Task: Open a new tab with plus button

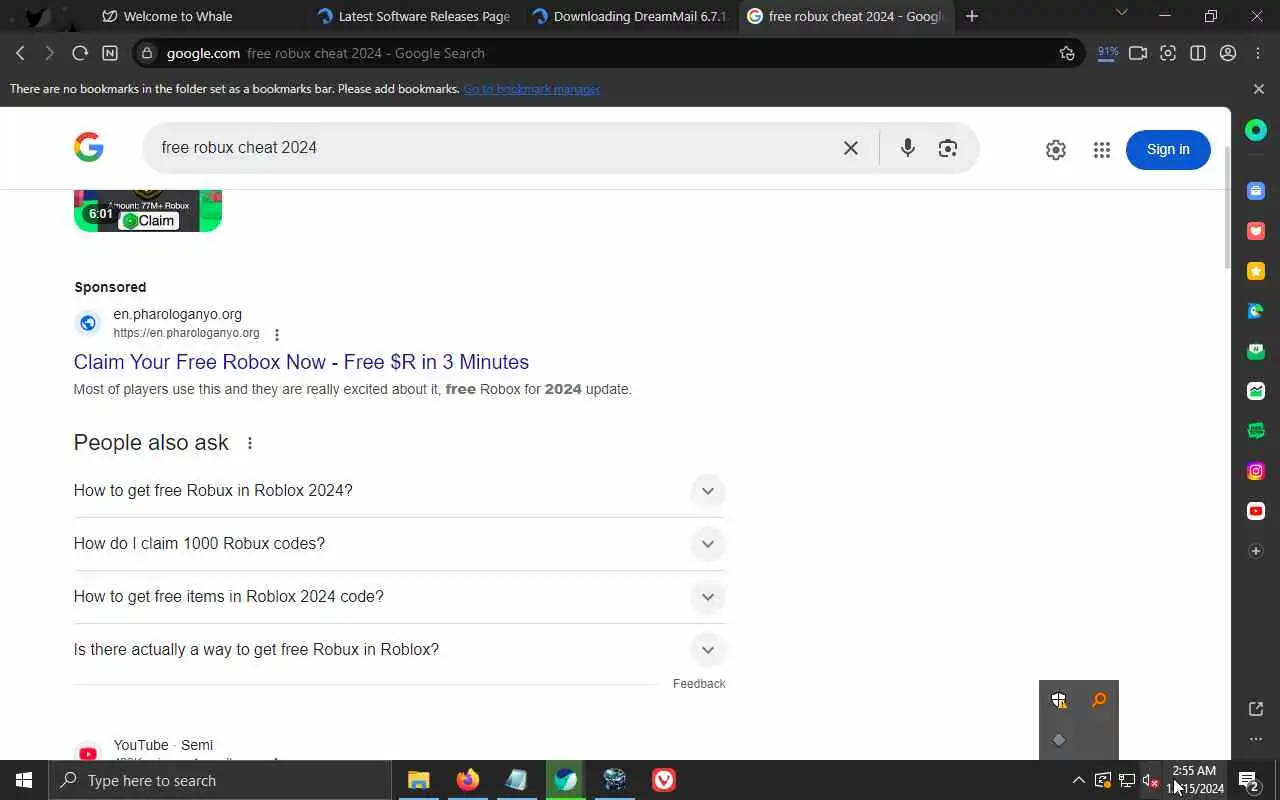Action: tap(972, 16)
